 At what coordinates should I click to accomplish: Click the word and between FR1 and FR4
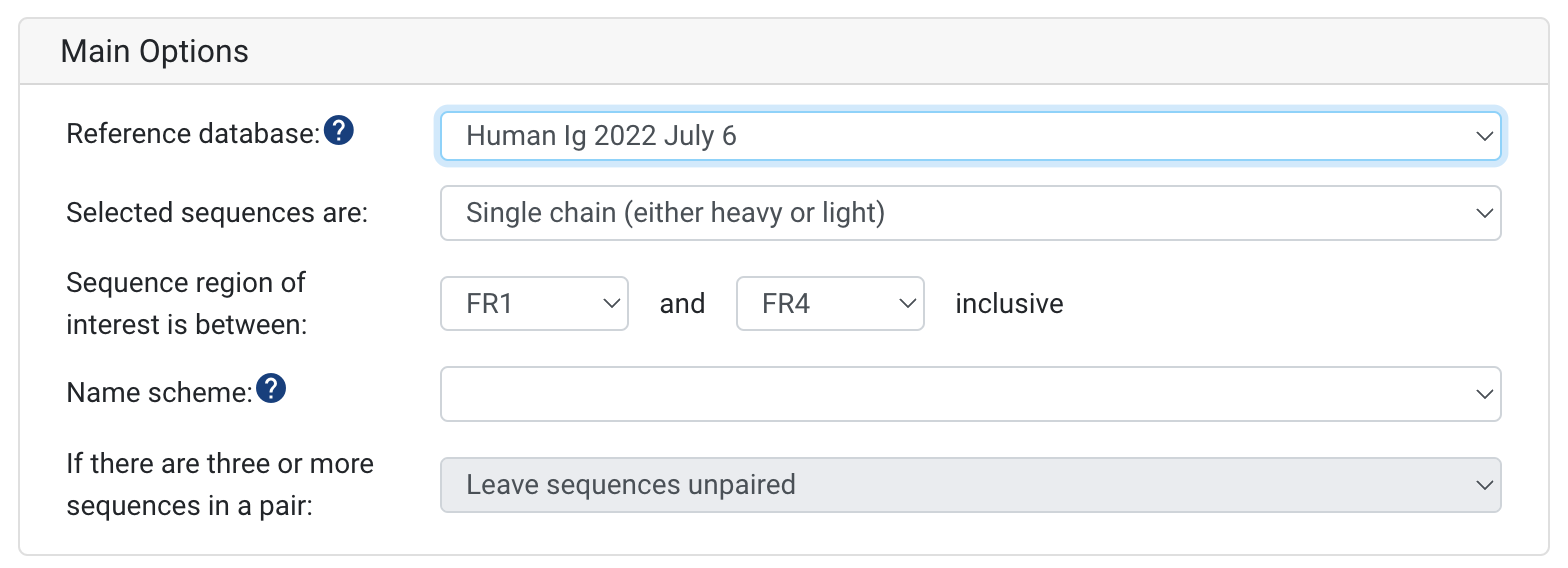[x=682, y=304]
